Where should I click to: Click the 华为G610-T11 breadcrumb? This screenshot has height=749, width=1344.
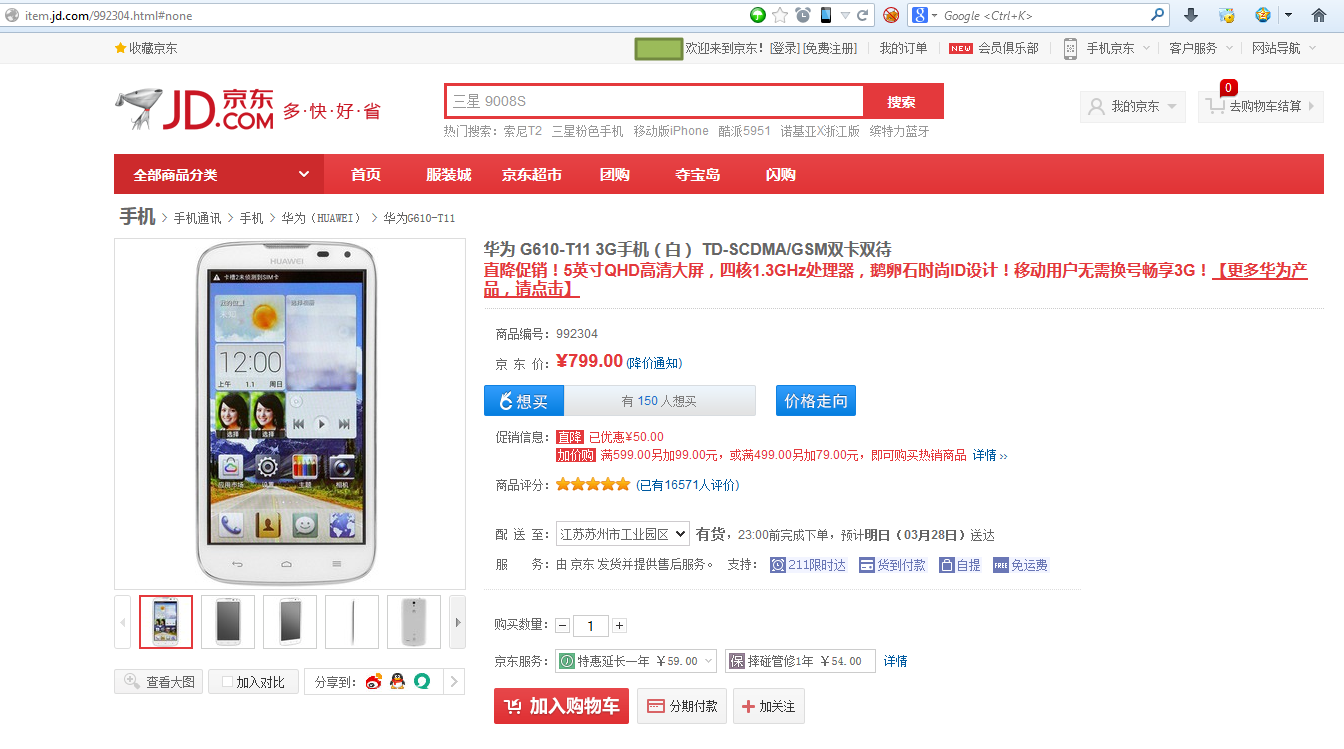[419, 218]
